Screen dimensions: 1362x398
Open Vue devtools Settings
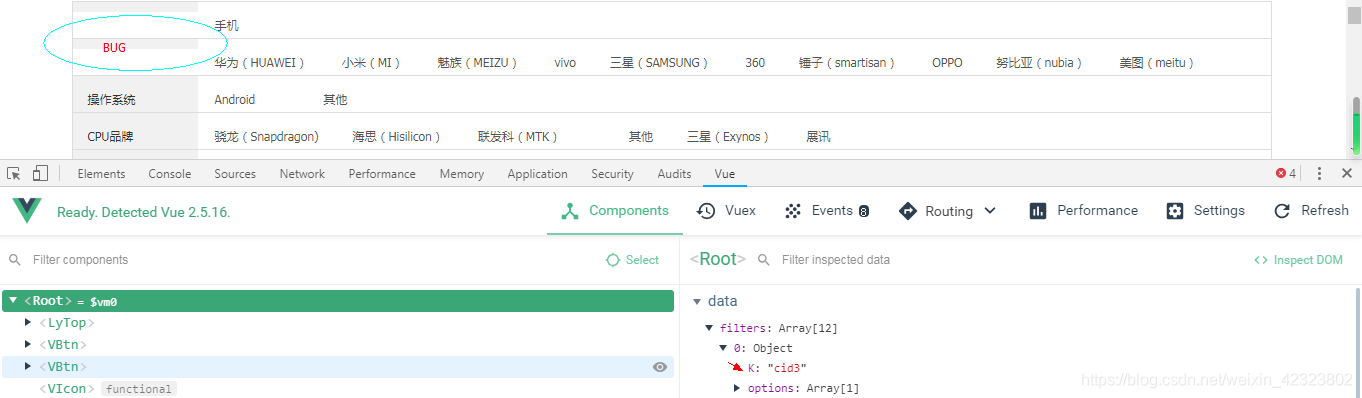click(1205, 211)
